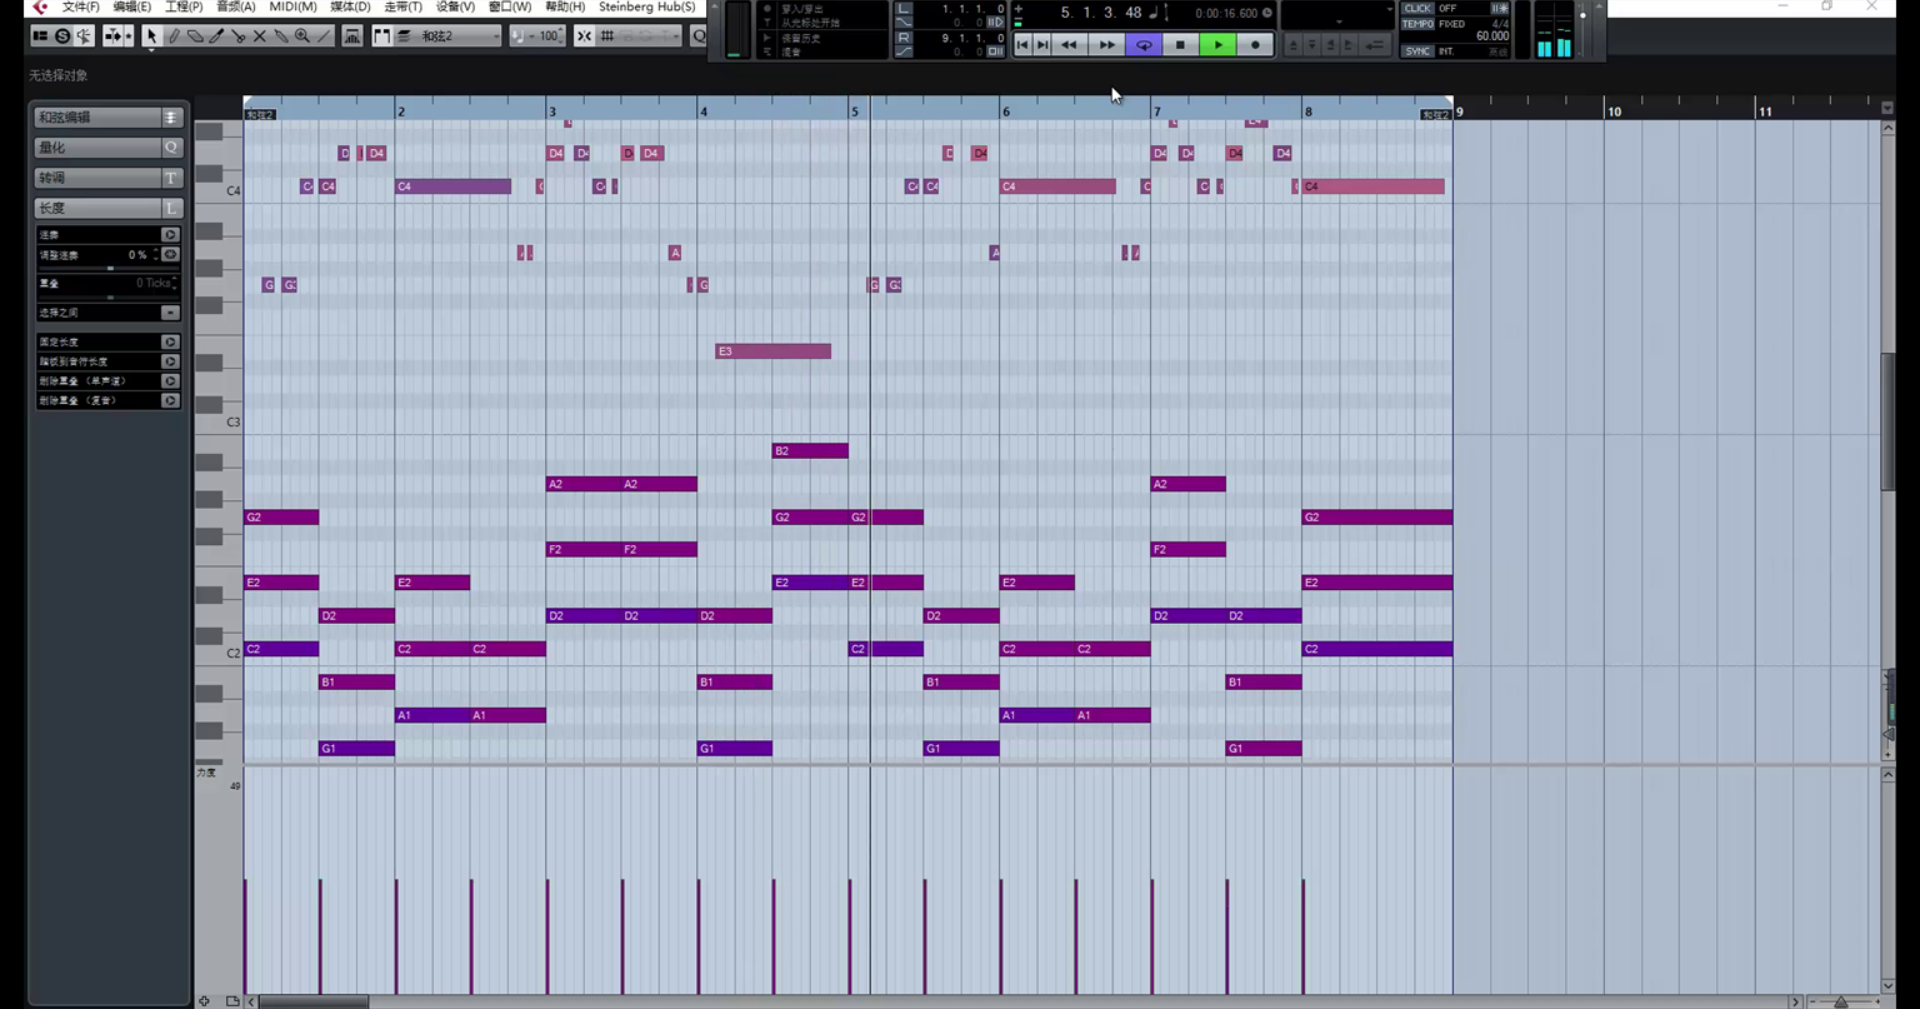
Task: Toggle the SYNC button
Action: [1418, 51]
